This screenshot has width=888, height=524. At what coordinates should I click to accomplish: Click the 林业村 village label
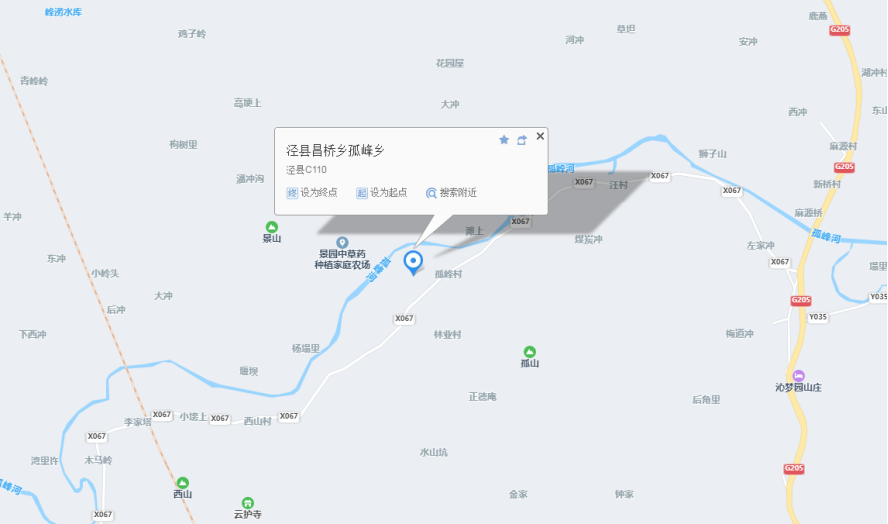pyautogui.click(x=447, y=335)
